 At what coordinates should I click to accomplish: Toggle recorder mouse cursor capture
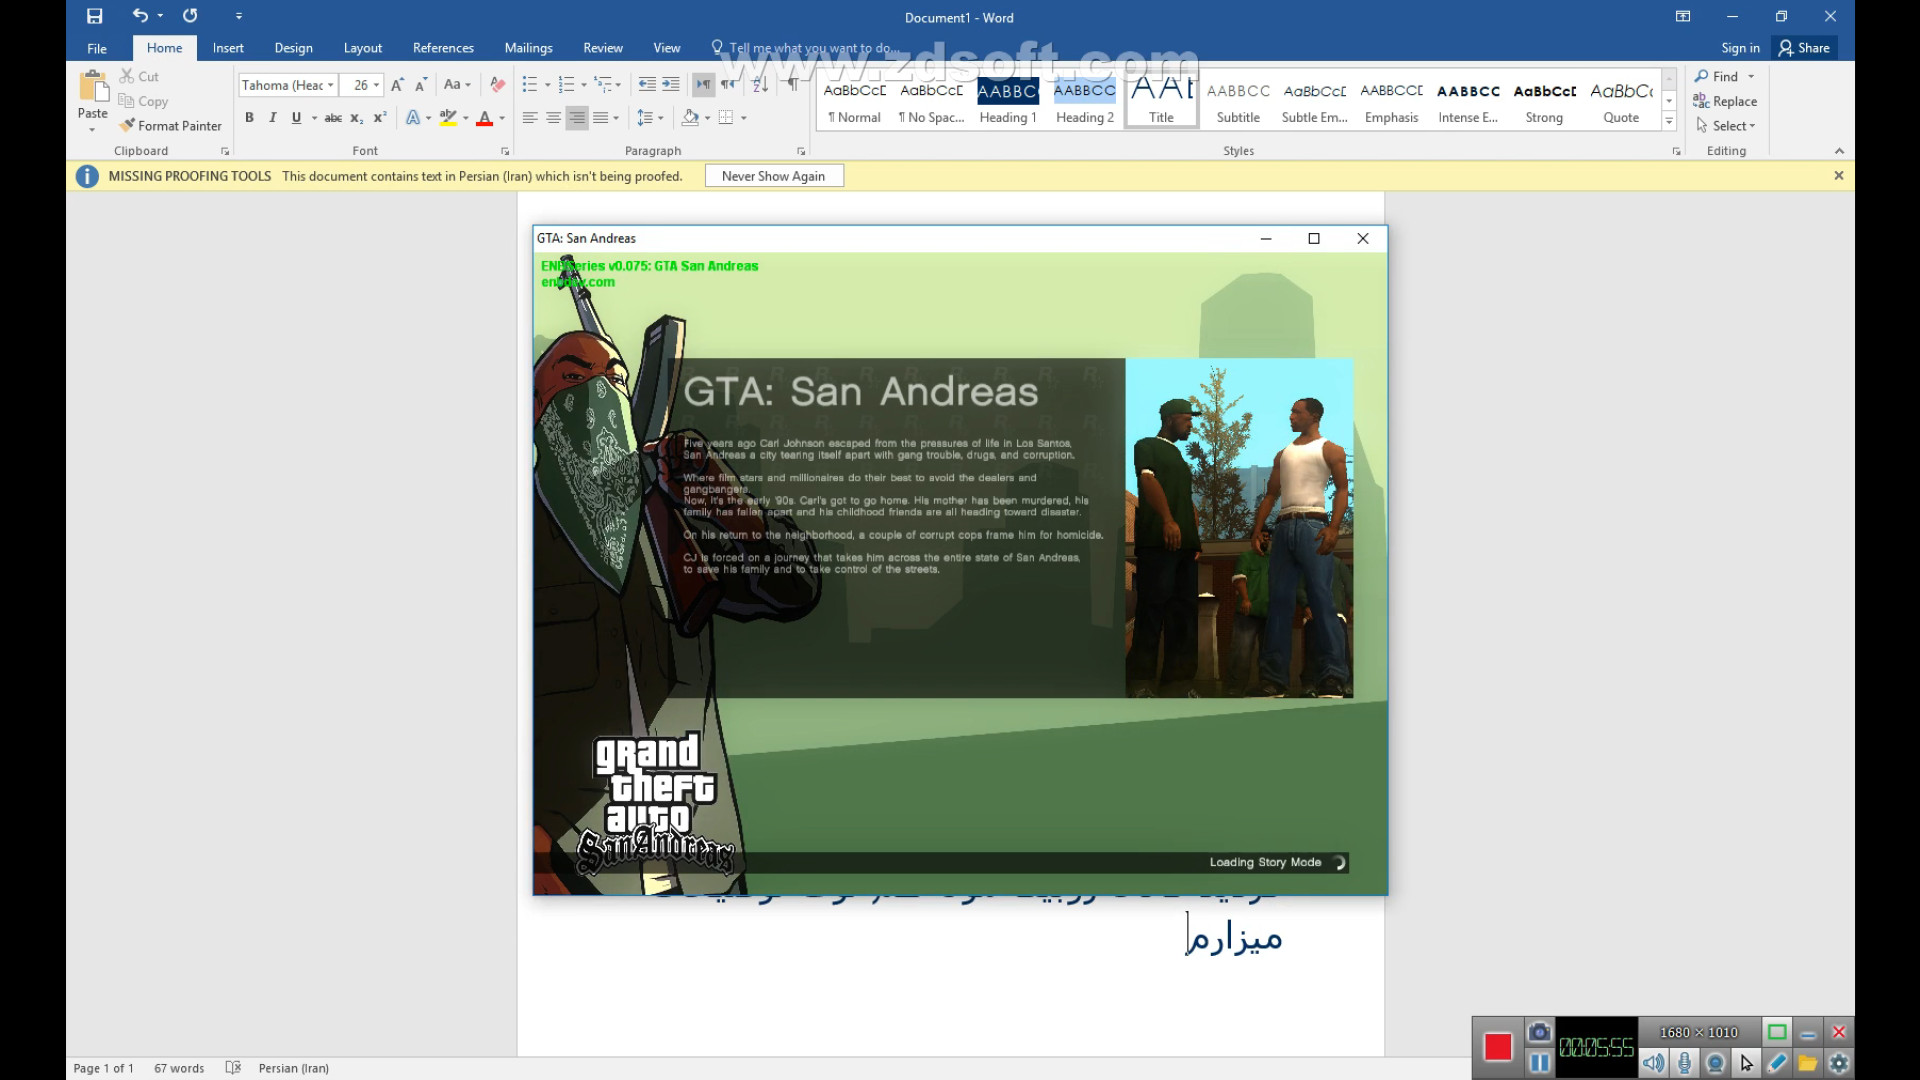coord(1746,1063)
